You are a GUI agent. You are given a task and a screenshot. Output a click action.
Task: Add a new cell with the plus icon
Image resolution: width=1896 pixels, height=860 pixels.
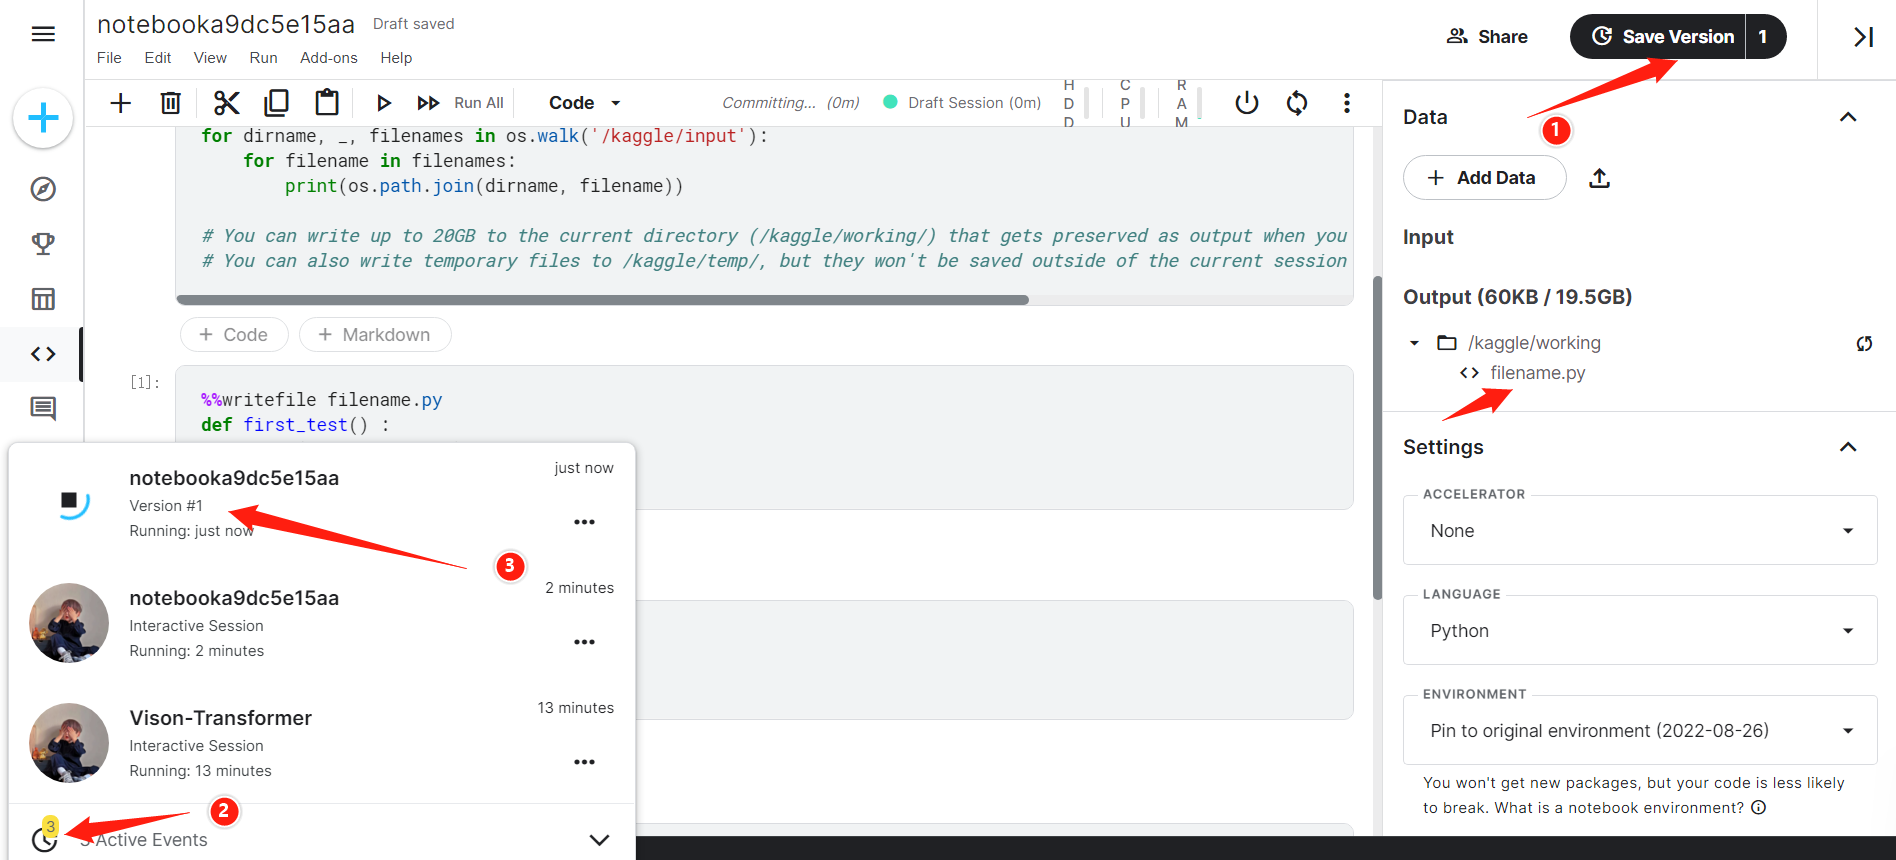pos(121,103)
